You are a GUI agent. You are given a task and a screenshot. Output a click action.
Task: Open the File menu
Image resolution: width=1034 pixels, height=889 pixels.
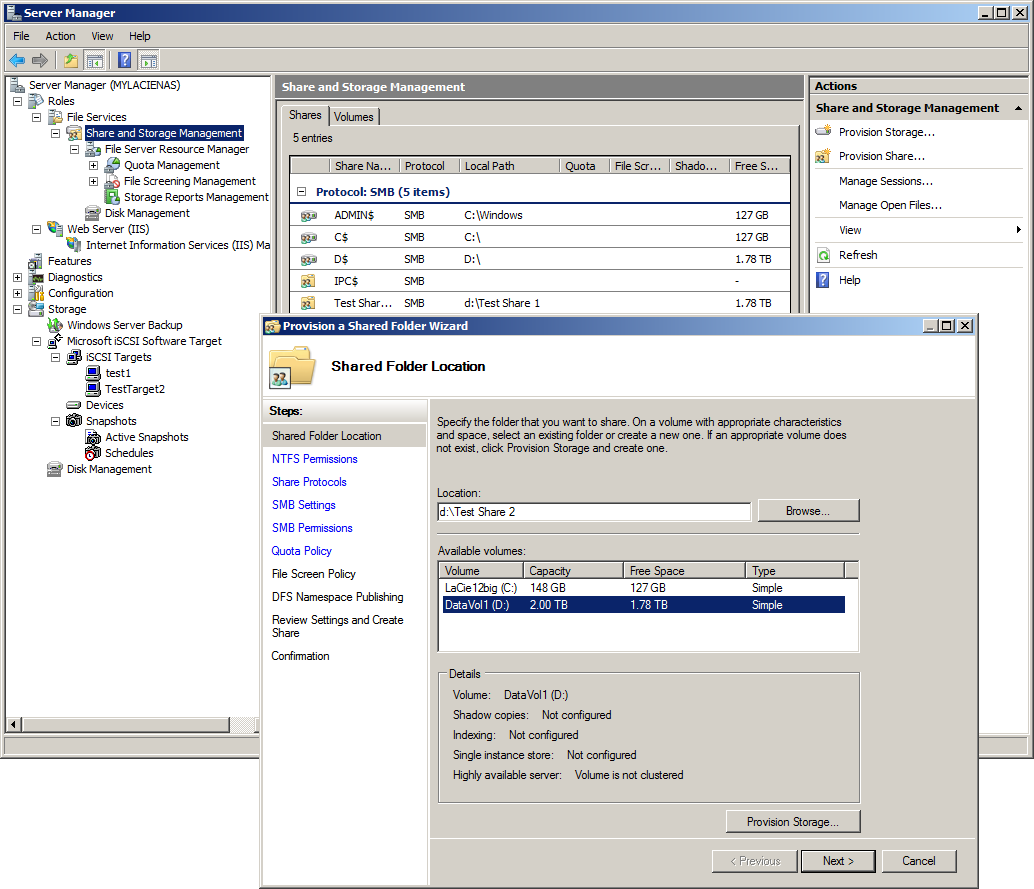click(x=21, y=36)
